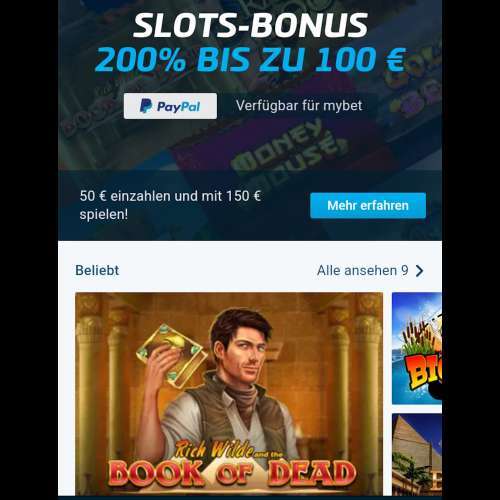This screenshot has width=500, height=500.
Task: Click the blue PayPal P icon
Action: point(146,106)
